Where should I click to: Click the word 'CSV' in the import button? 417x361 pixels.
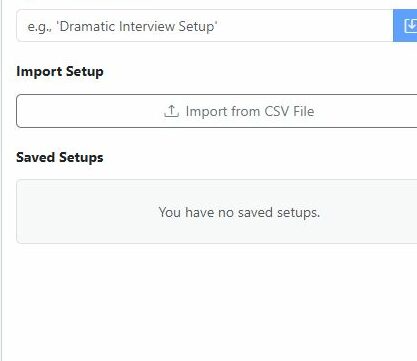coord(276,111)
